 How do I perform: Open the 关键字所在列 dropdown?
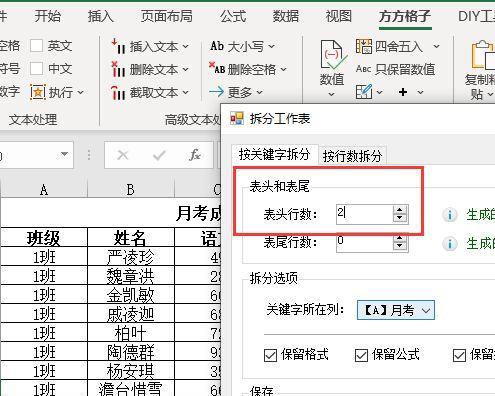point(396,310)
